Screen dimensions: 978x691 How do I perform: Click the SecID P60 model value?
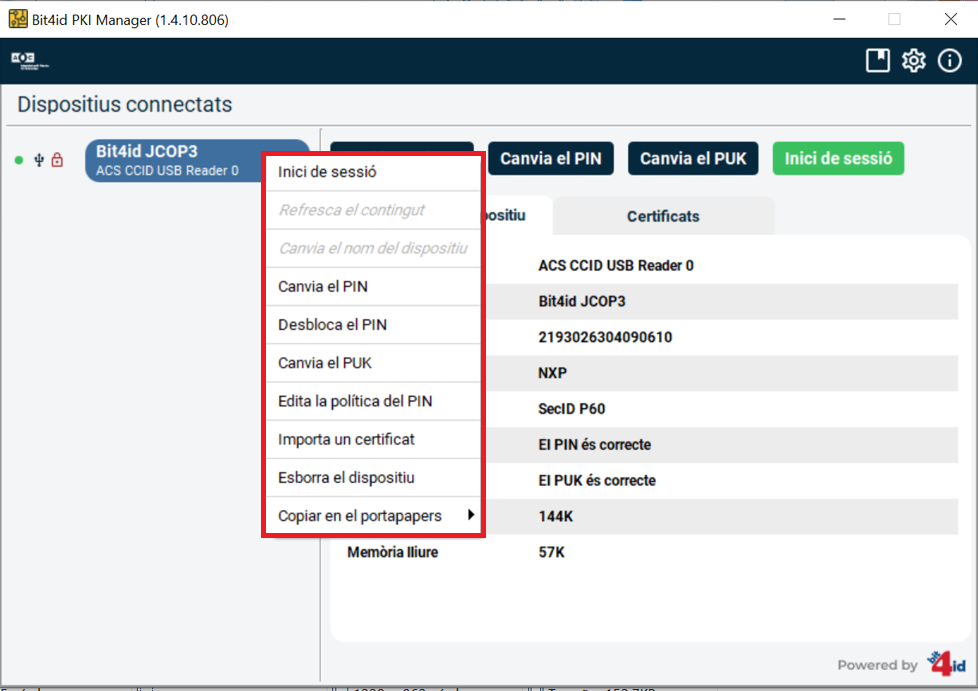coord(571,409)
